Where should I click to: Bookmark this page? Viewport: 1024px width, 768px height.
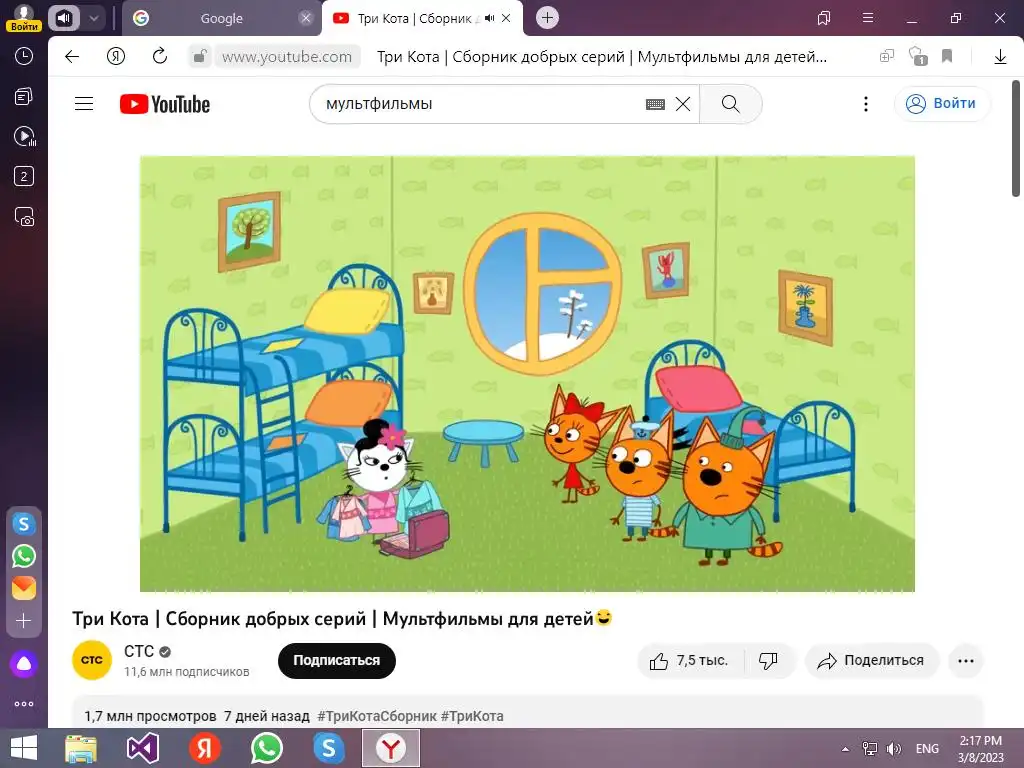947,56
